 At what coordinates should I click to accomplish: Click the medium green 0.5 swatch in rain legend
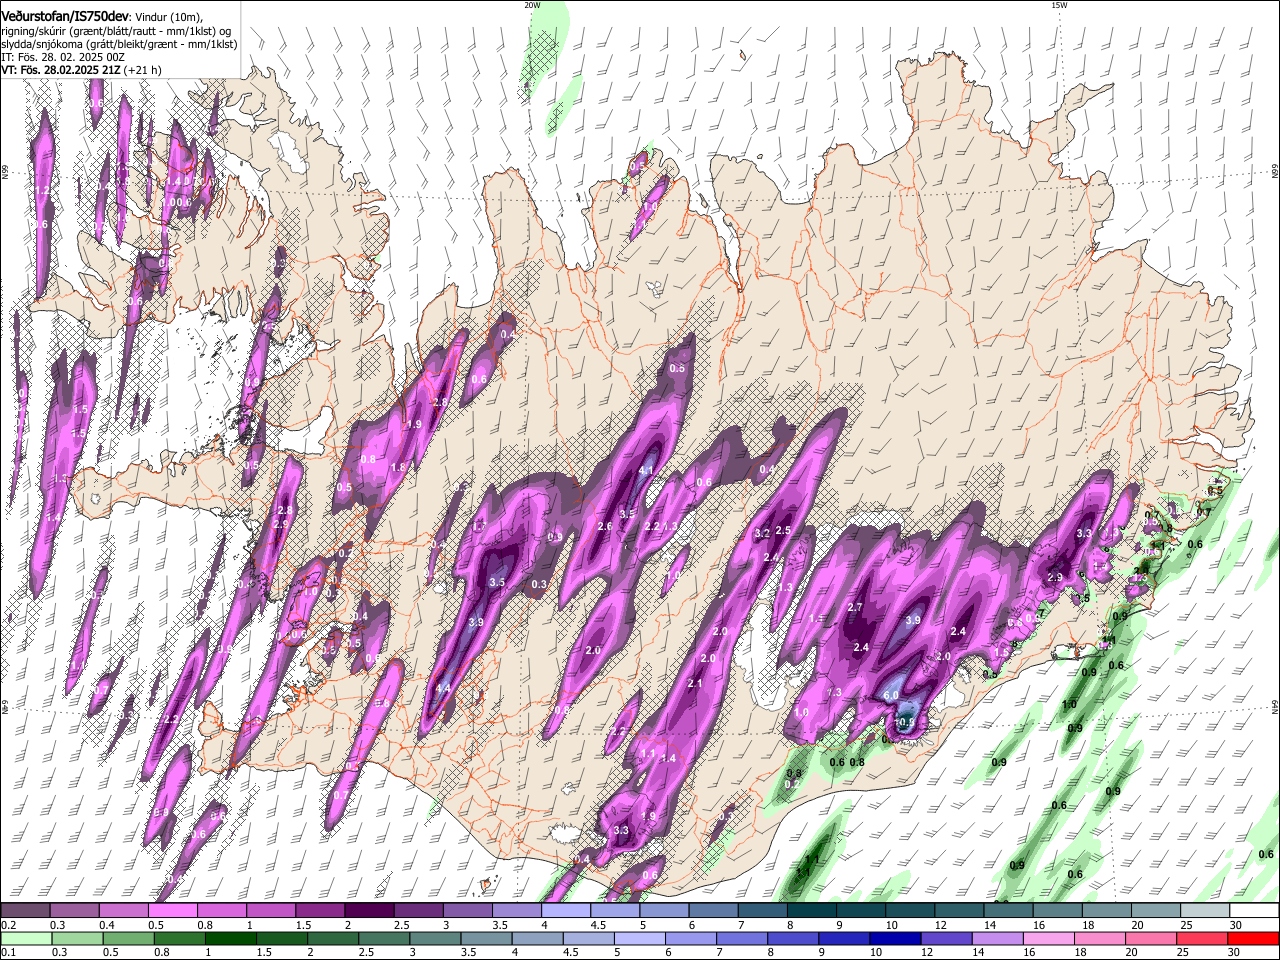128,938
